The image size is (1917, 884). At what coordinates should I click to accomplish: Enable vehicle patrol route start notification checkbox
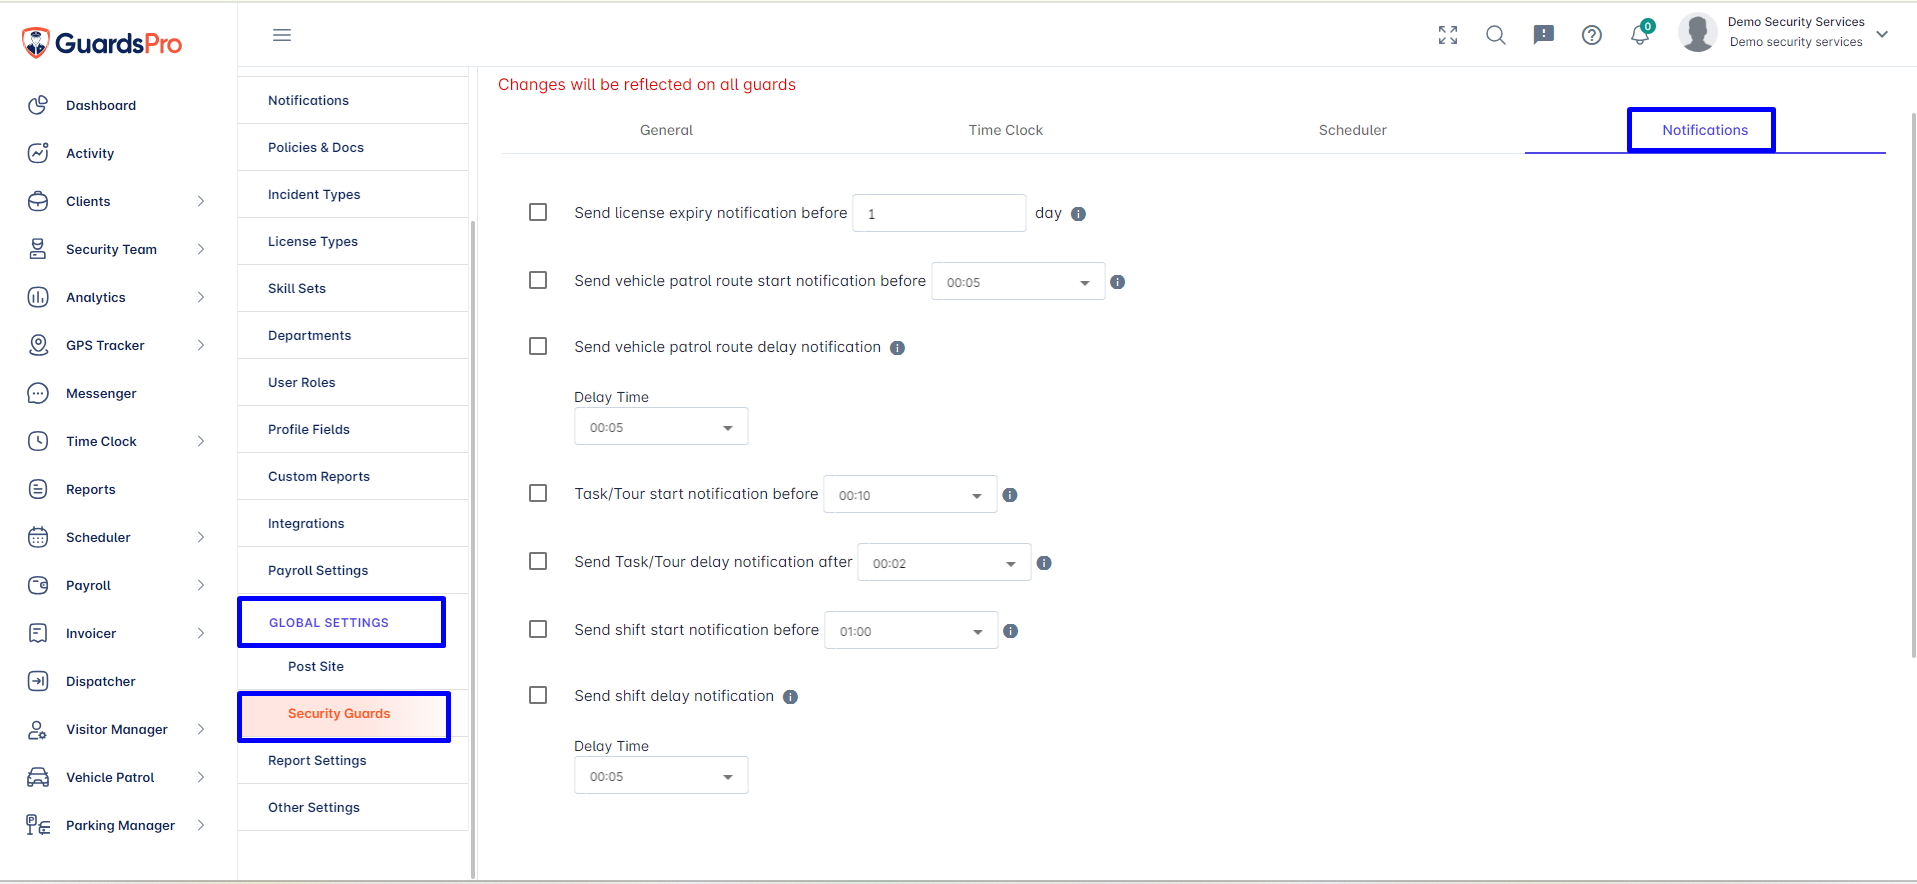[x=538, y=280]
